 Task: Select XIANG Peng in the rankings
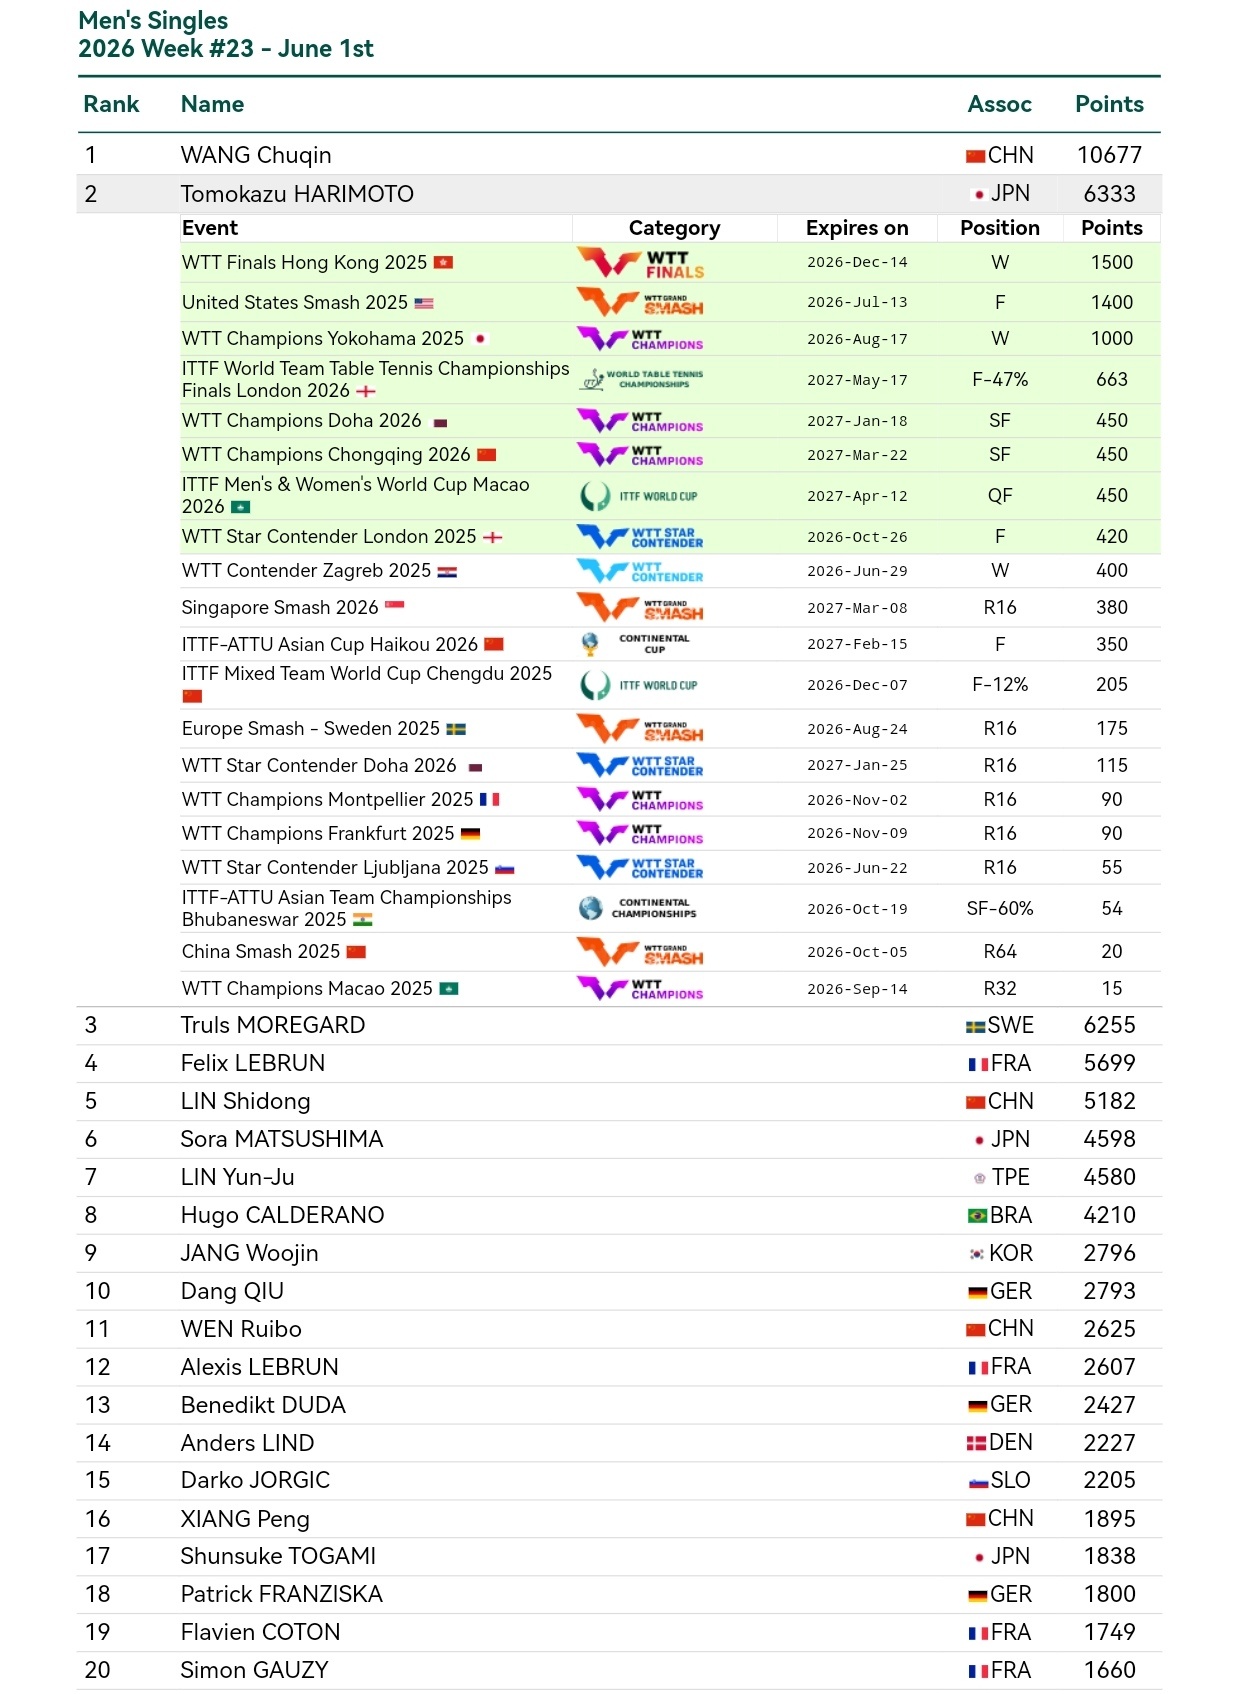pos(619,1519)
